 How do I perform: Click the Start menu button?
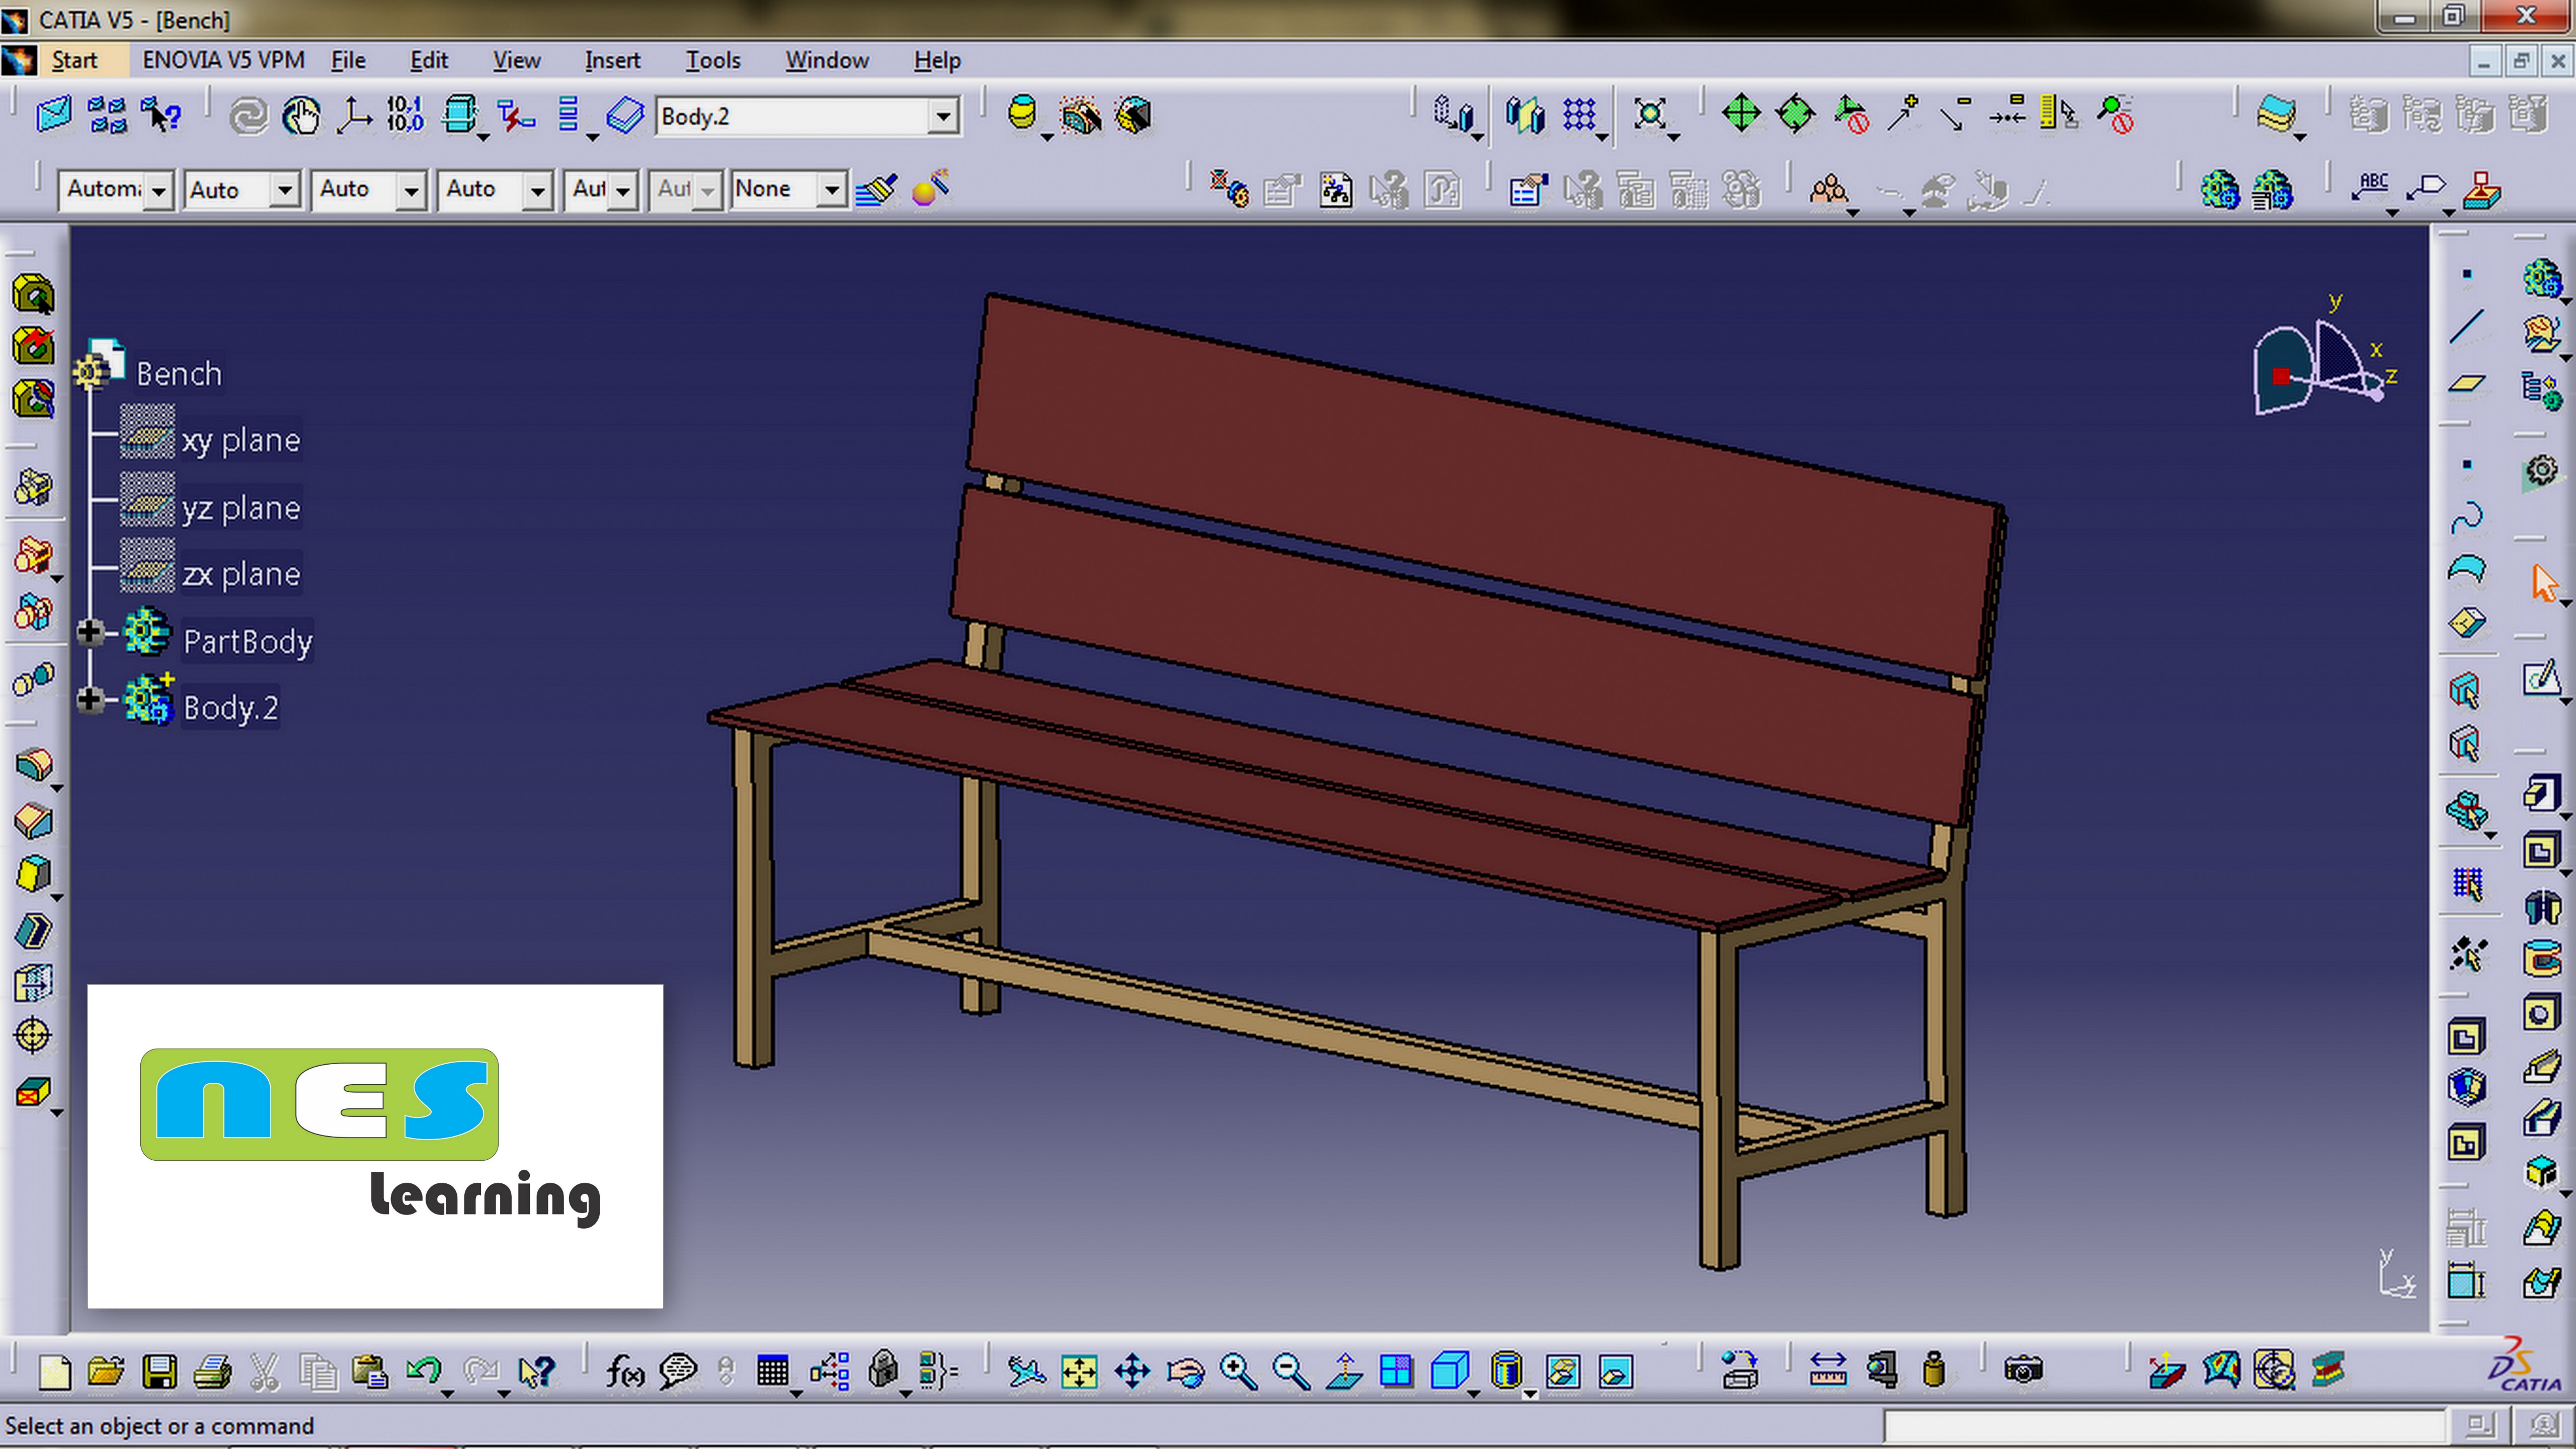click(x=74, y=60)
